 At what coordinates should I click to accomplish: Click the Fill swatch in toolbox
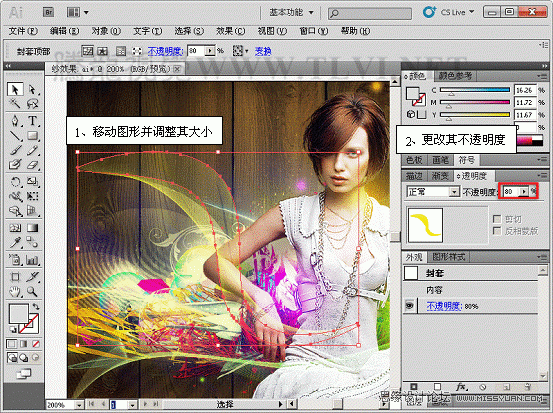[18, 314]
